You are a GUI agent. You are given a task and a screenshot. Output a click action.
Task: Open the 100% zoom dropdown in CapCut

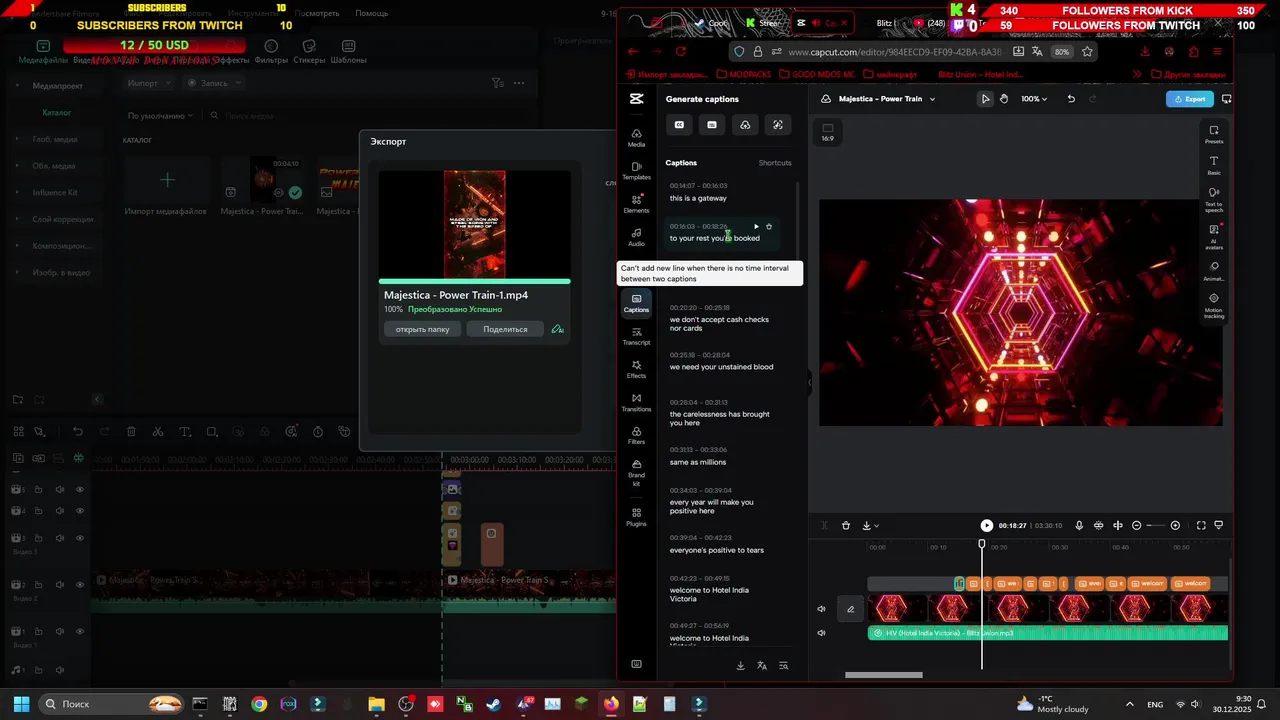(1034, 99)
